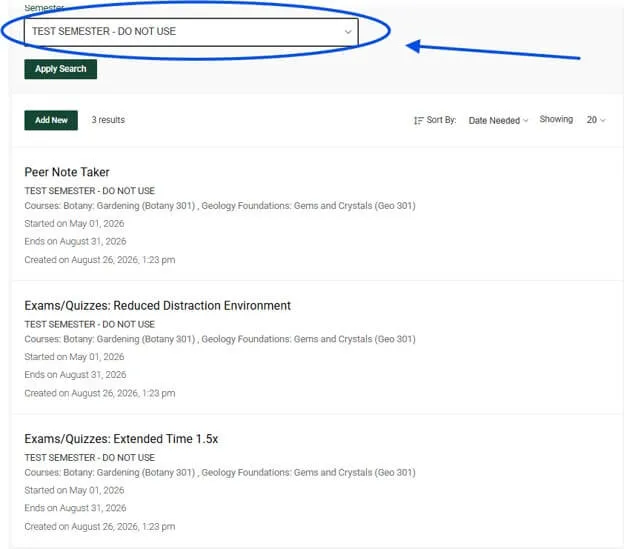Image resolution: width=624 pixels, height=549 pixels.
Task: Click Started on line under Reduced Distraction Environment
Action: click(74, 357)
